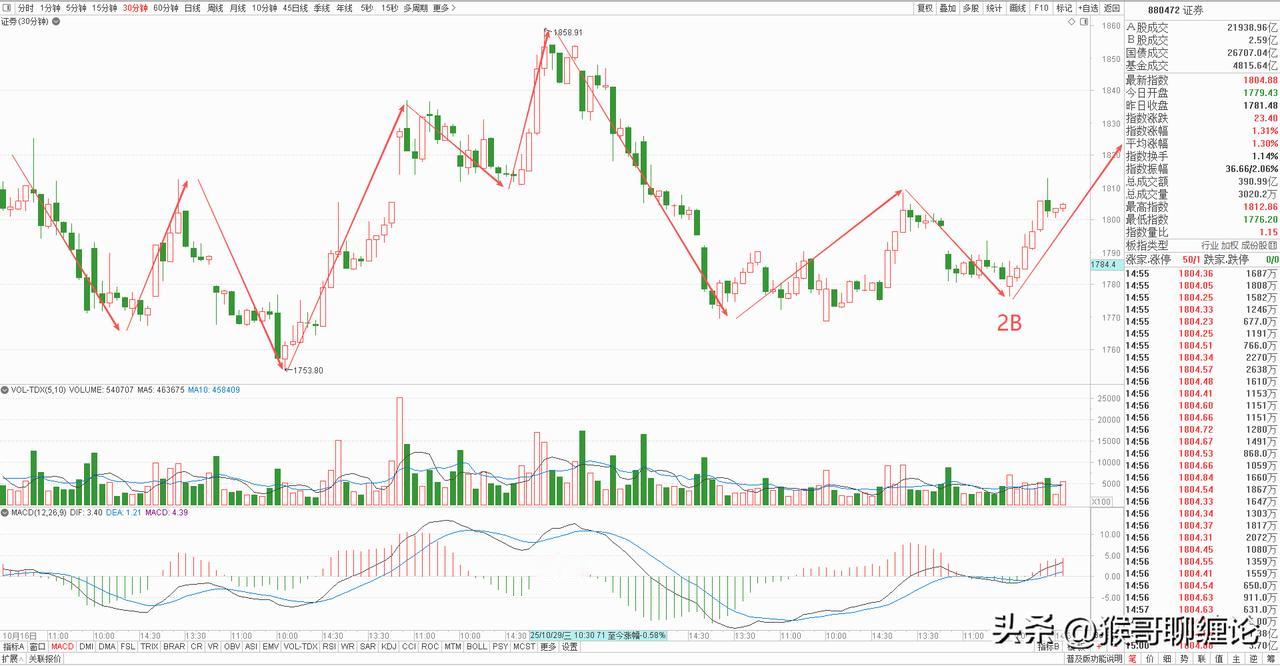Select the EMV indicator tab

271,646
